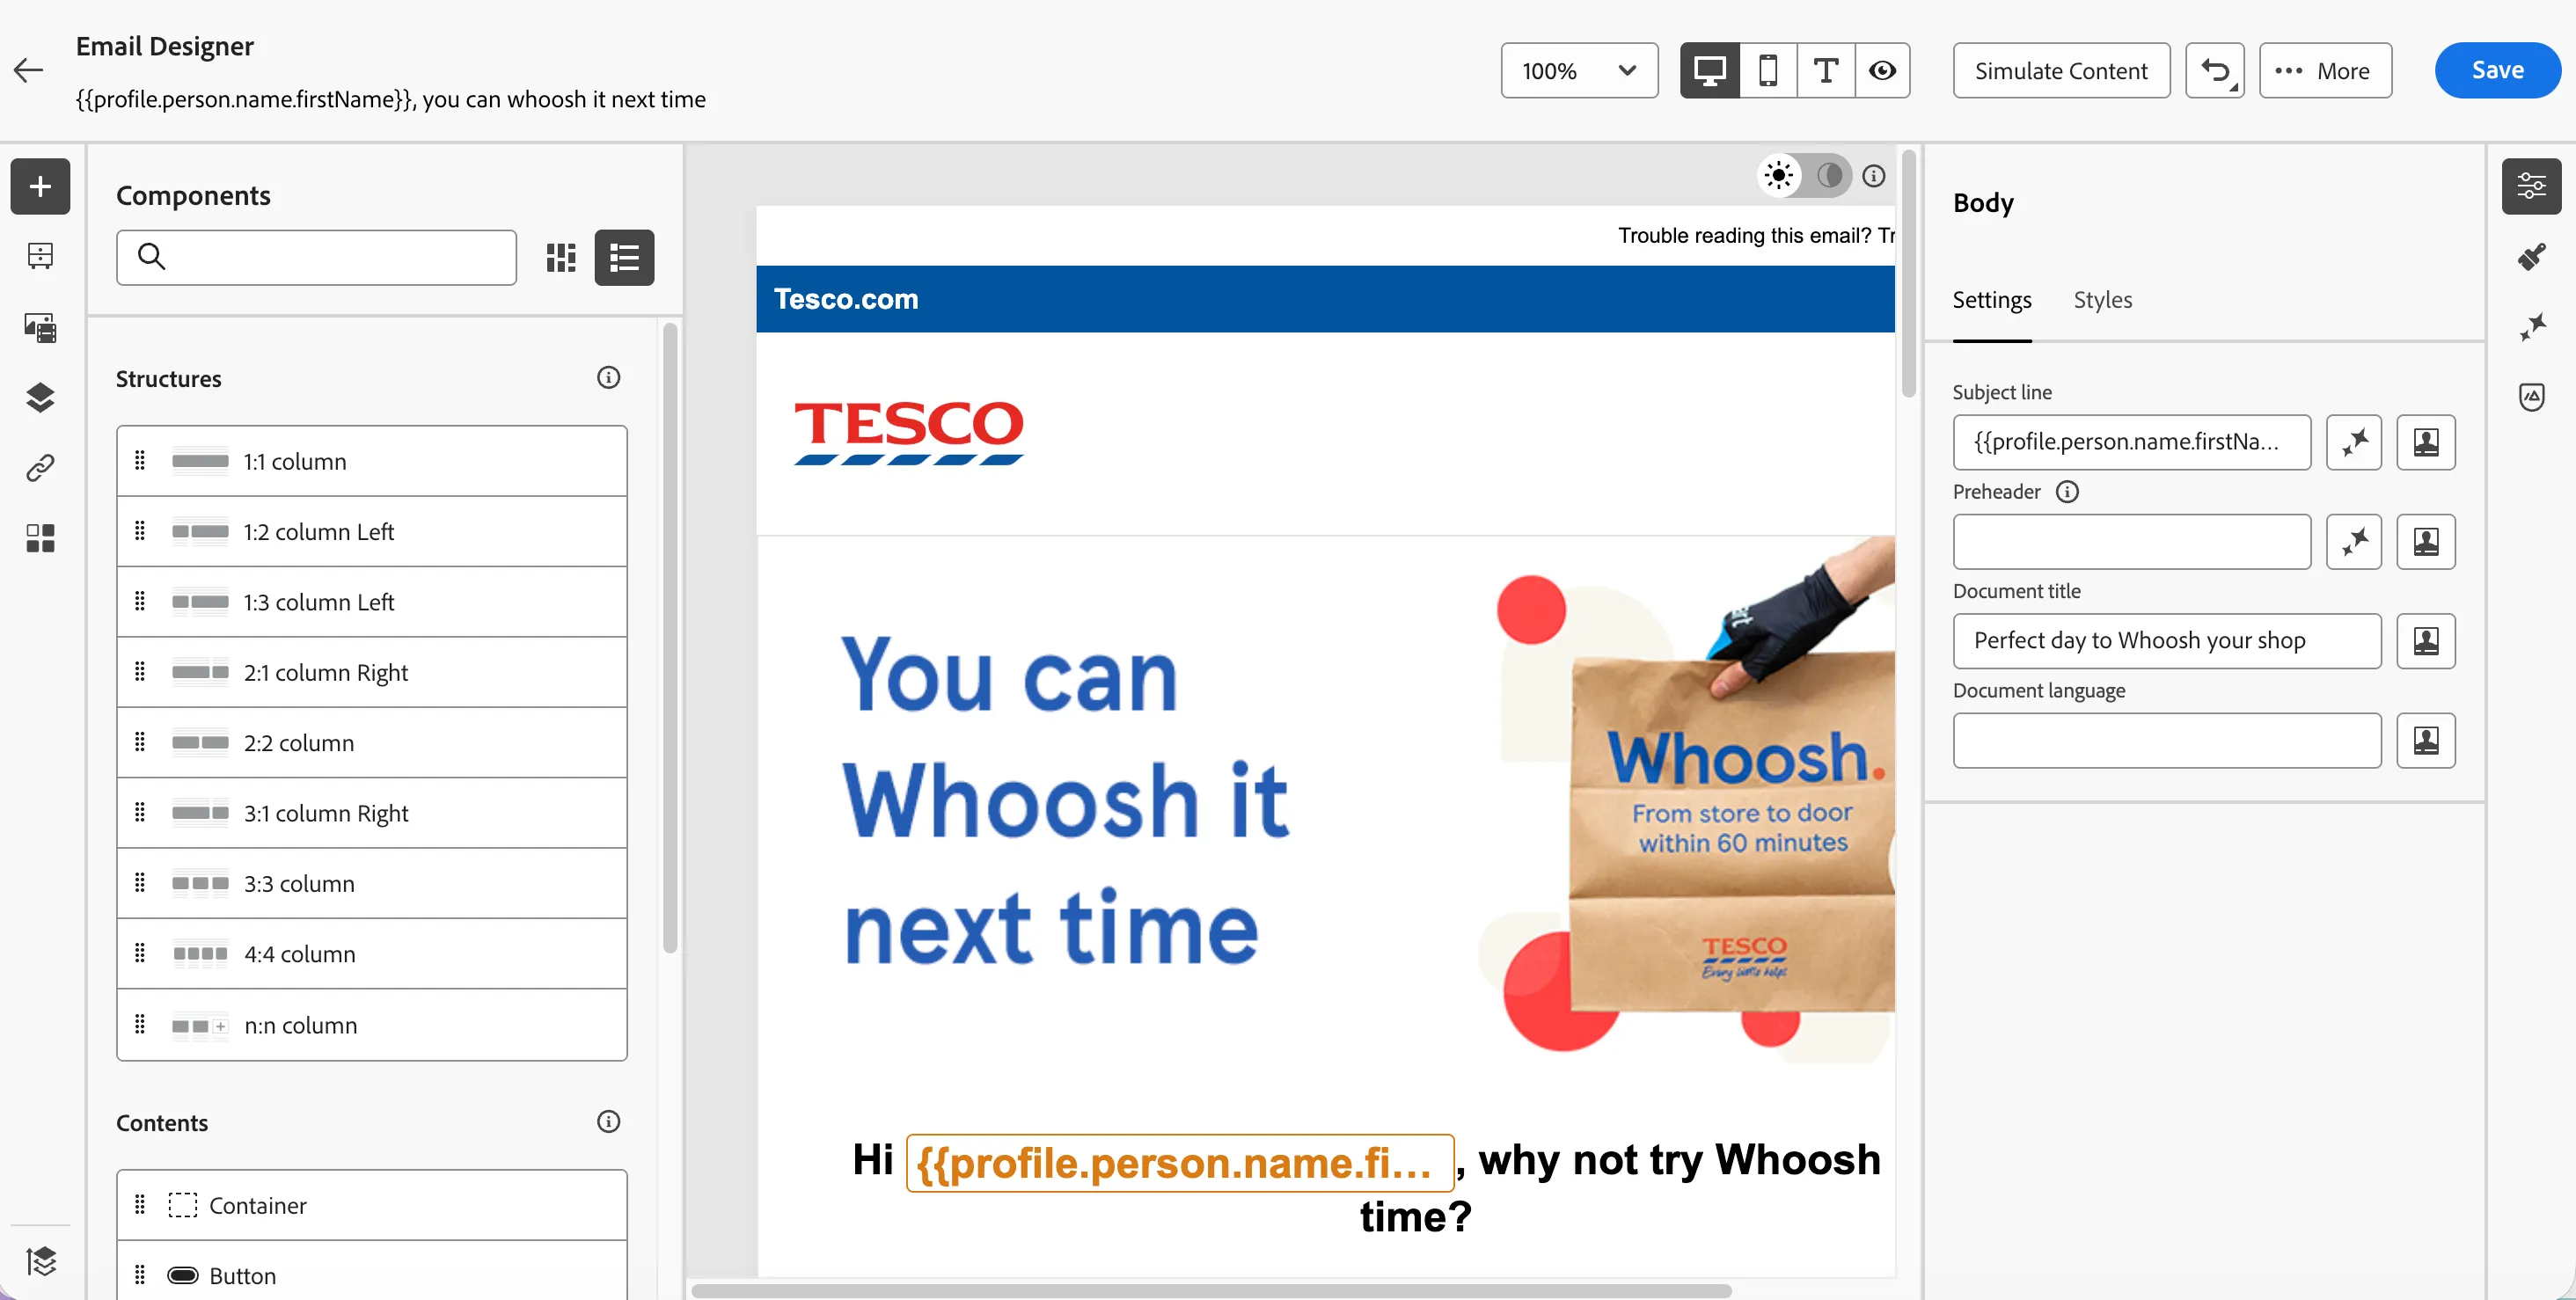This screenshot has width=2576, height=1300.
Task: Click the components search field
Action: tap(316, 258)
